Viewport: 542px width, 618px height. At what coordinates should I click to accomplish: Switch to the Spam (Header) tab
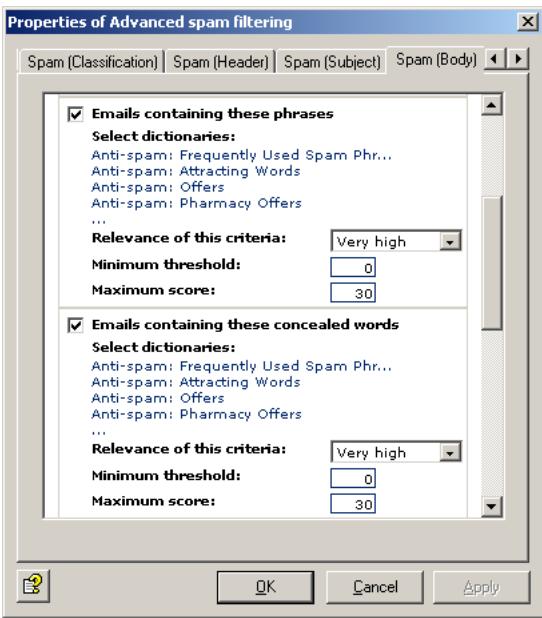click(221, 62)
